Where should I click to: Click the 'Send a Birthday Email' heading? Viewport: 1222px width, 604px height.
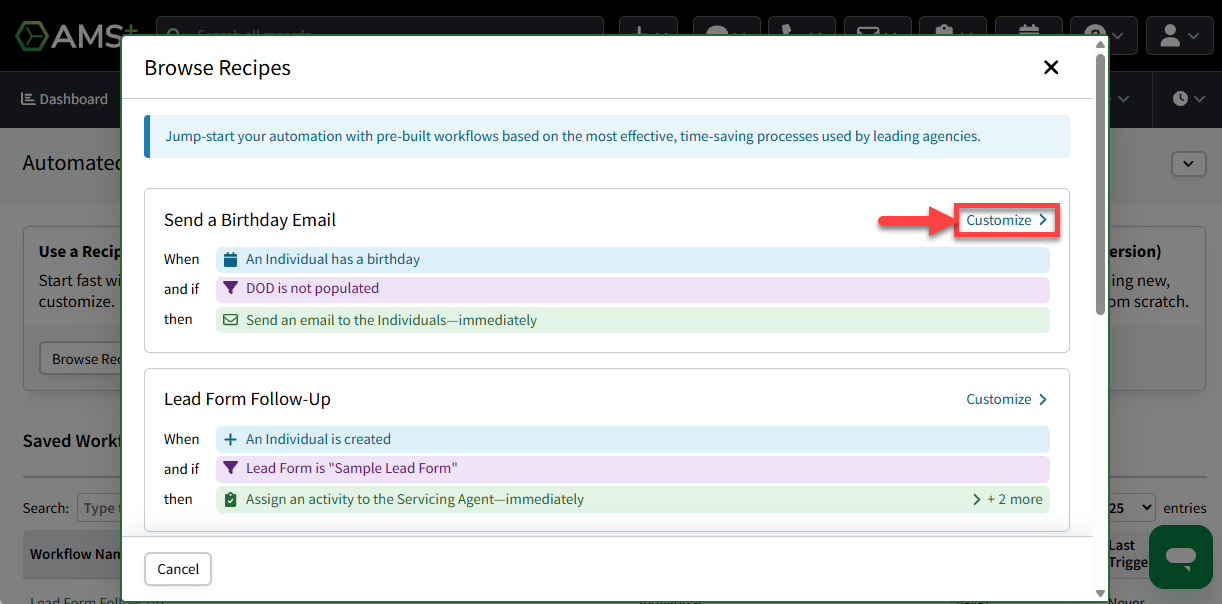tap(250, 220)
